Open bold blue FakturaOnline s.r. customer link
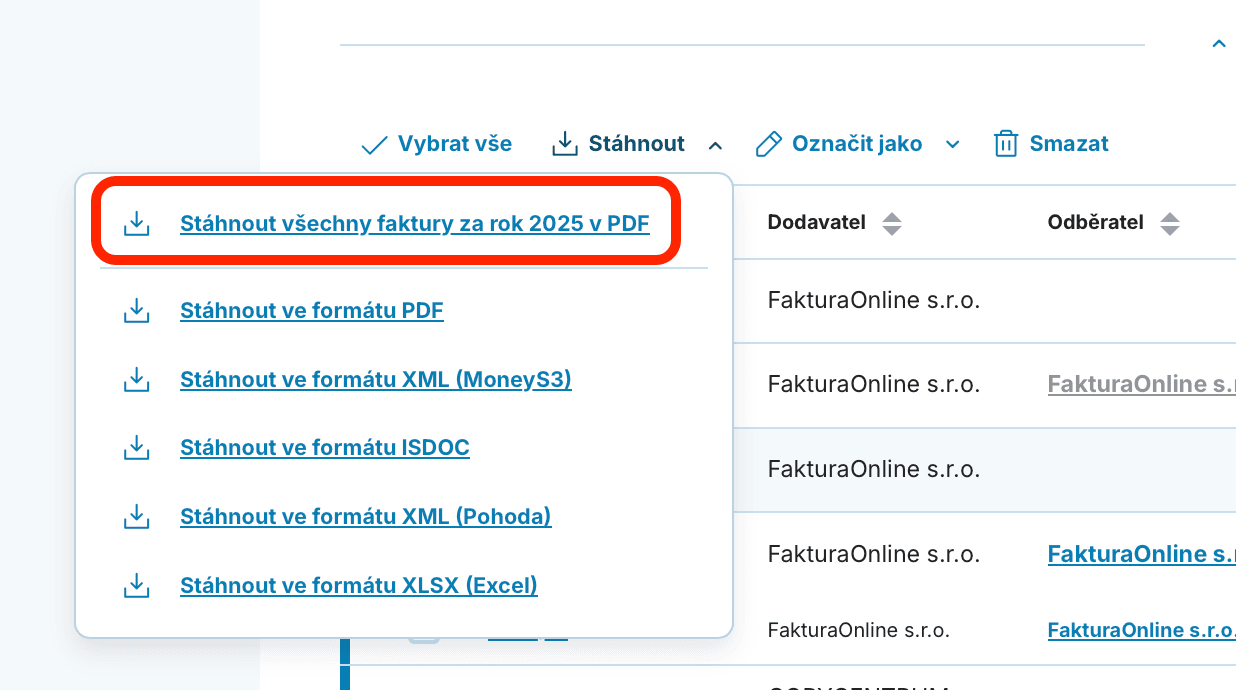1236x690 pixels. pos(1141,554)
